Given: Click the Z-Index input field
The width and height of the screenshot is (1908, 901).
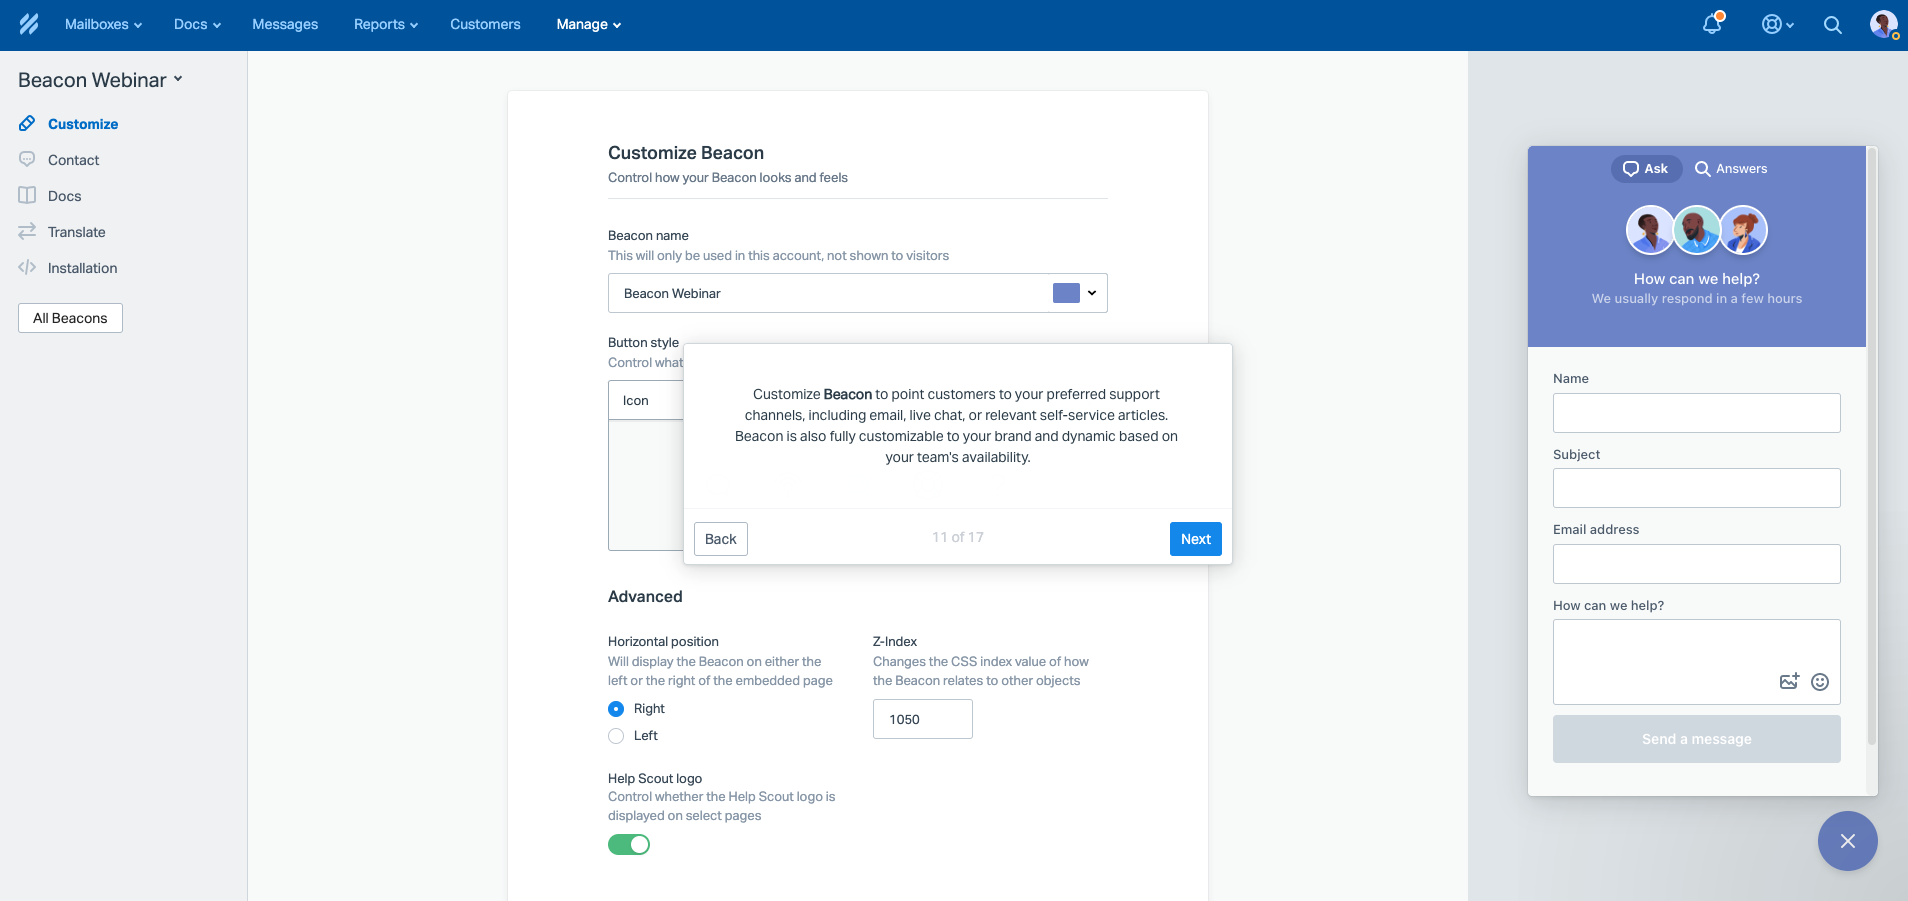Looking at the screenshot, I should pyautogui.click(x=923, y=719).
